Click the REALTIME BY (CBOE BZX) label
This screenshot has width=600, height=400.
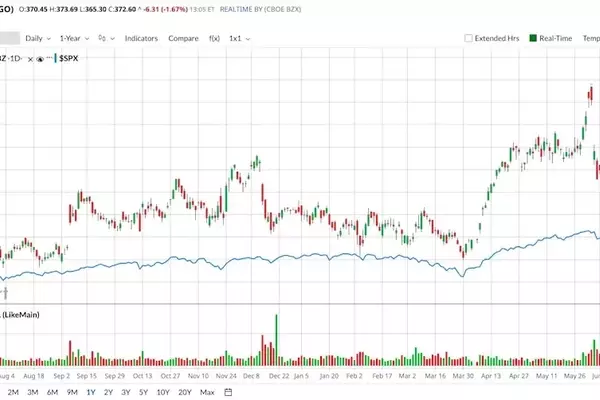tap(260, 9)
